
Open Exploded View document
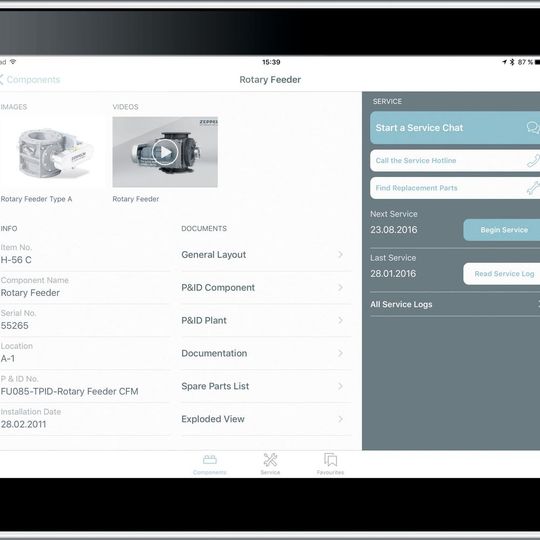pos(266,419)
